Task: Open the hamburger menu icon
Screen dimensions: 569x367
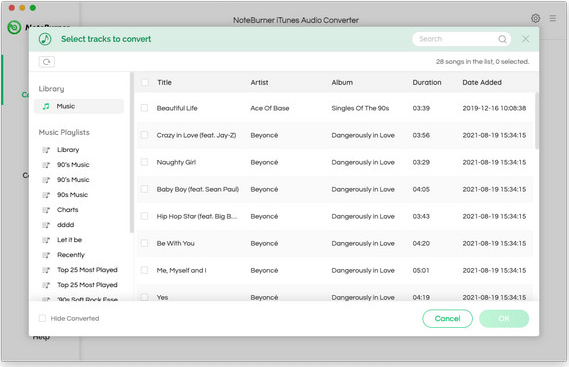Action: click(553, 18)
